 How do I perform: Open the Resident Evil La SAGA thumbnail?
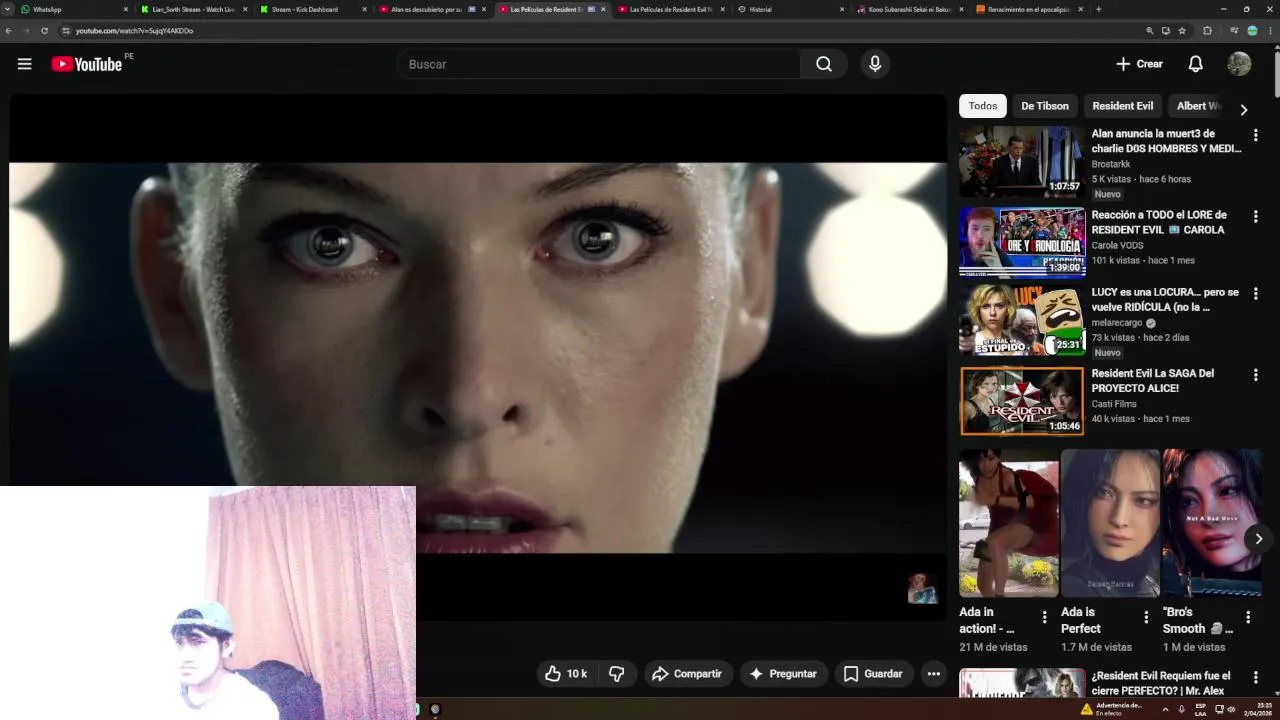[1022, 401]
